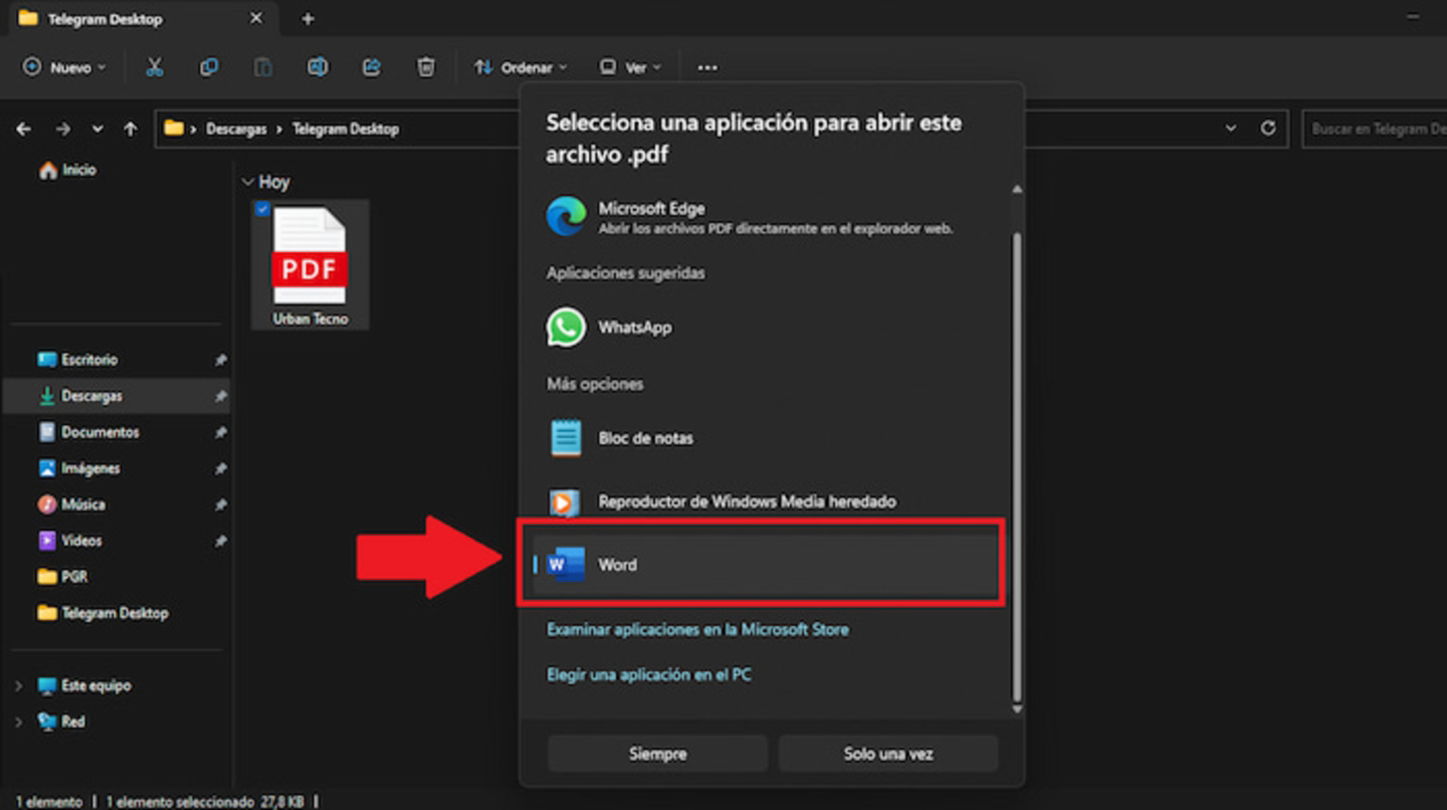The image size is (1447, 810).
Task: Click the Share icon in toolbar
Action: 371,67
